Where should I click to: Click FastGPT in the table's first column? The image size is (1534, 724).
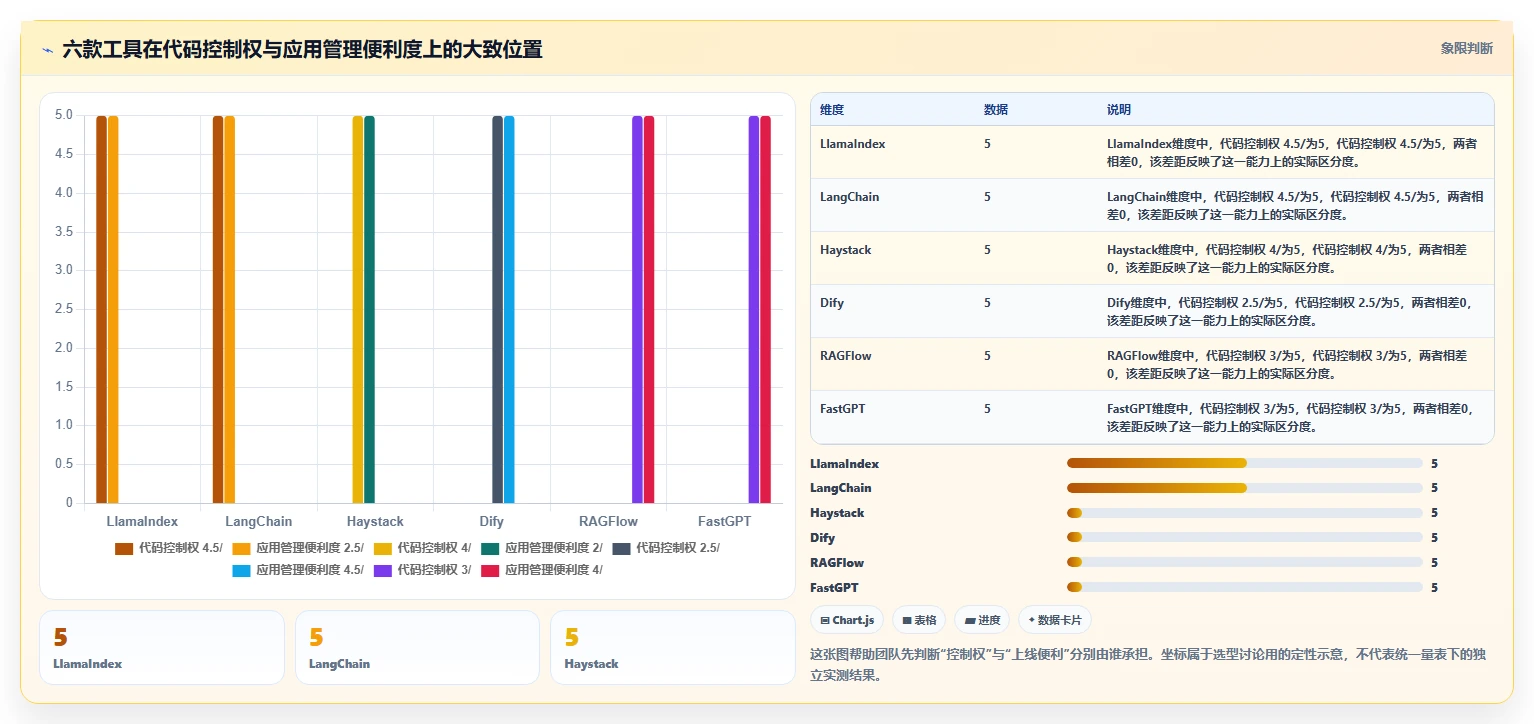coord(844,409)
